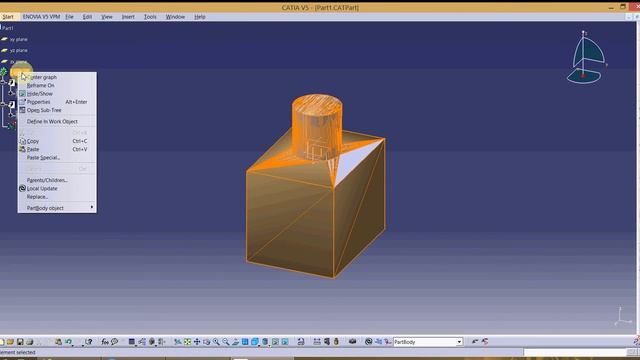The image size is (640, 360).
Task: Open the Window menu
Action: [x=175, y=17]
